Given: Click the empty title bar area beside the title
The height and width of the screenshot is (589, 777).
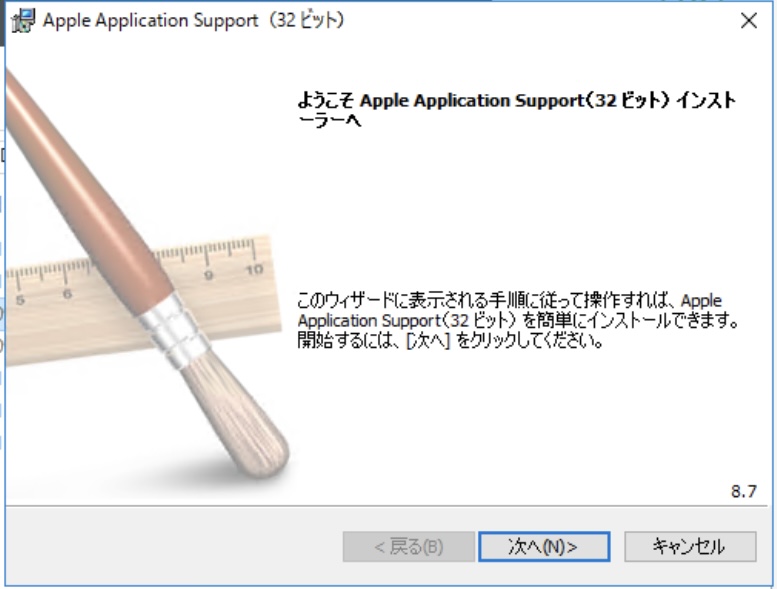Looking at the screenshot, I should click(x=540, y=21).
